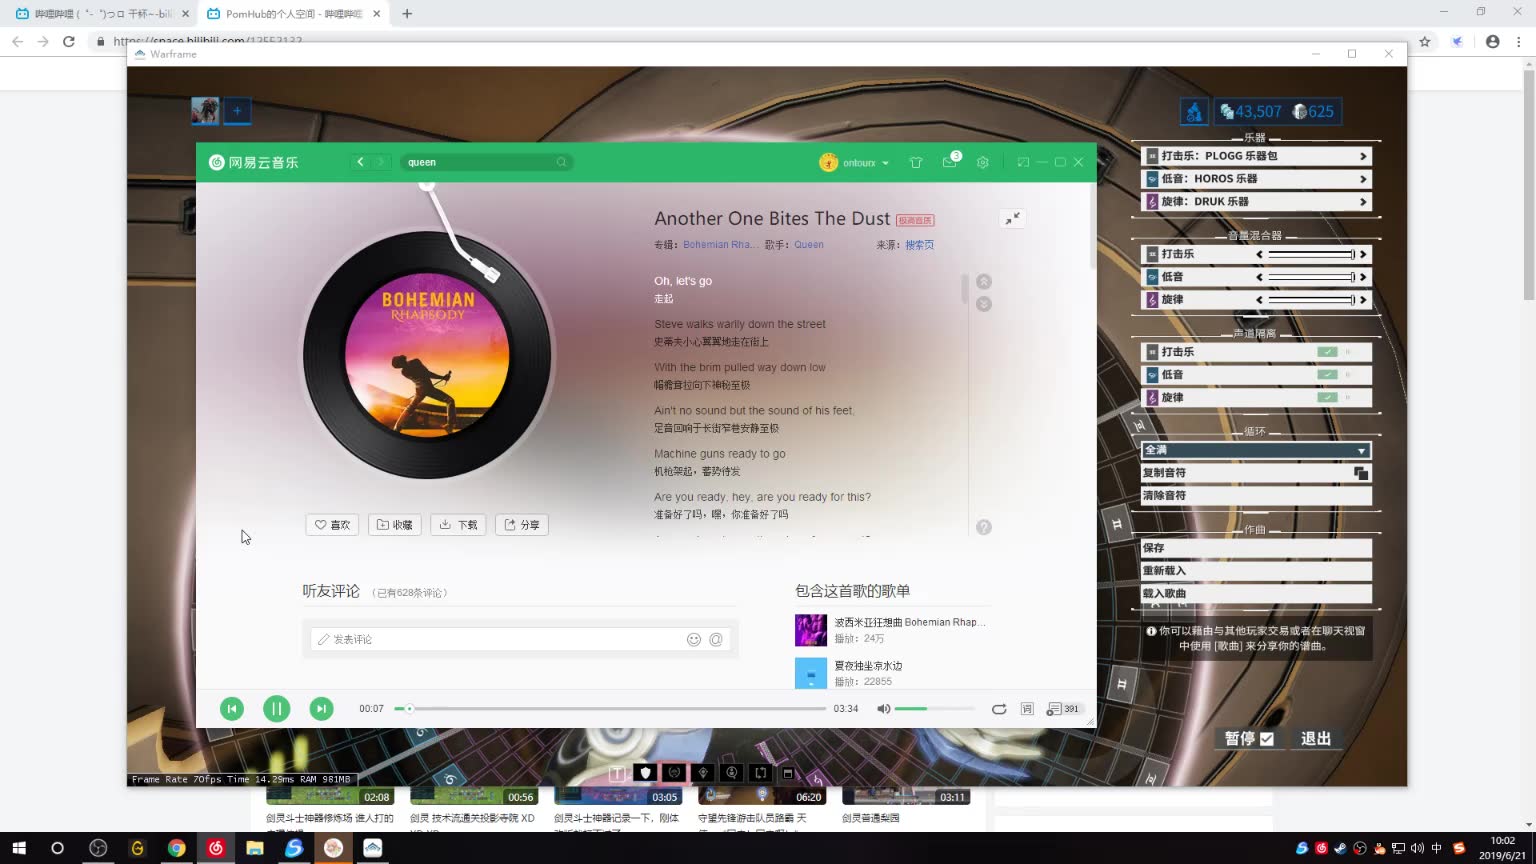Click the NetEase Cloud Music logo

point(253,162)
